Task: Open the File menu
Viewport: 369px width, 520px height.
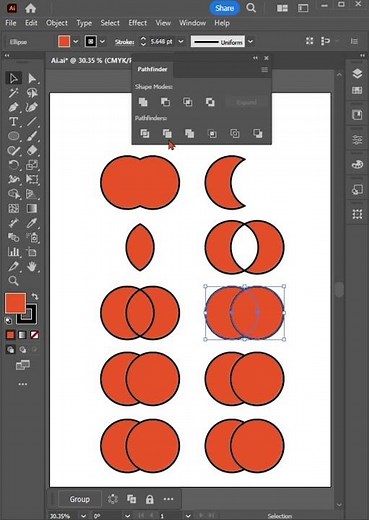Action: point(11,23)
